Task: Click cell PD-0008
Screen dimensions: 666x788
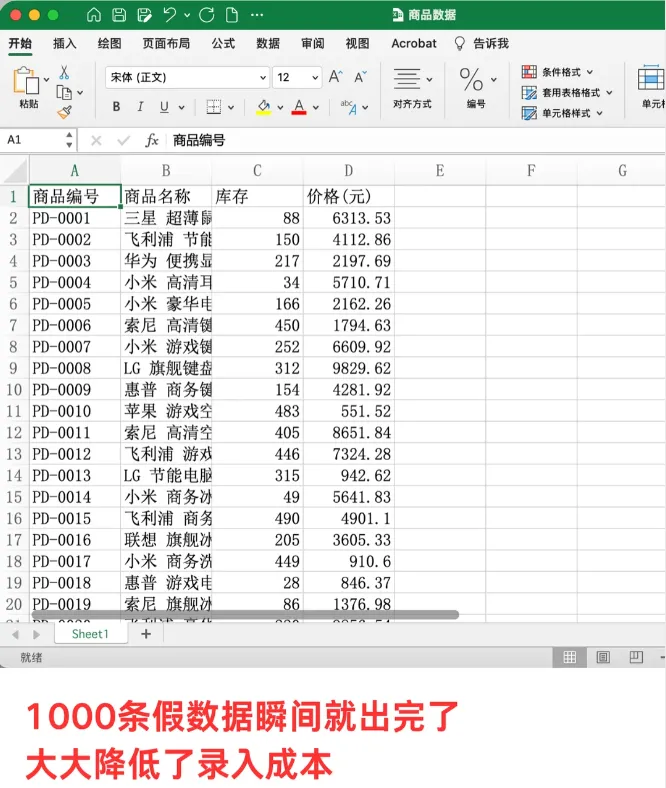Action: (x=75, y=368)
